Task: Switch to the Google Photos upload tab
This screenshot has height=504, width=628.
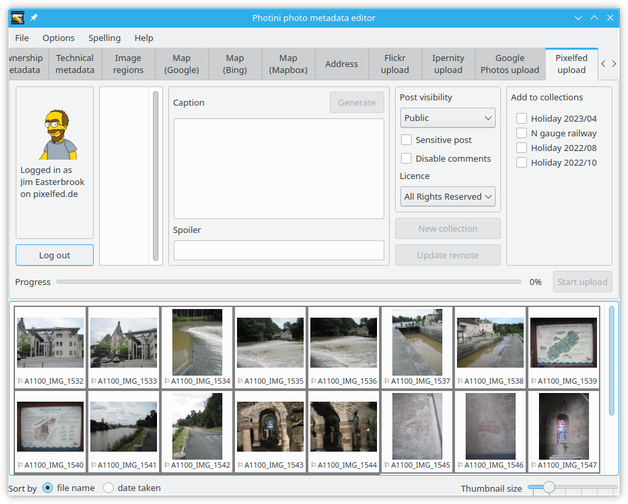Action: click(x=510, y=64)
